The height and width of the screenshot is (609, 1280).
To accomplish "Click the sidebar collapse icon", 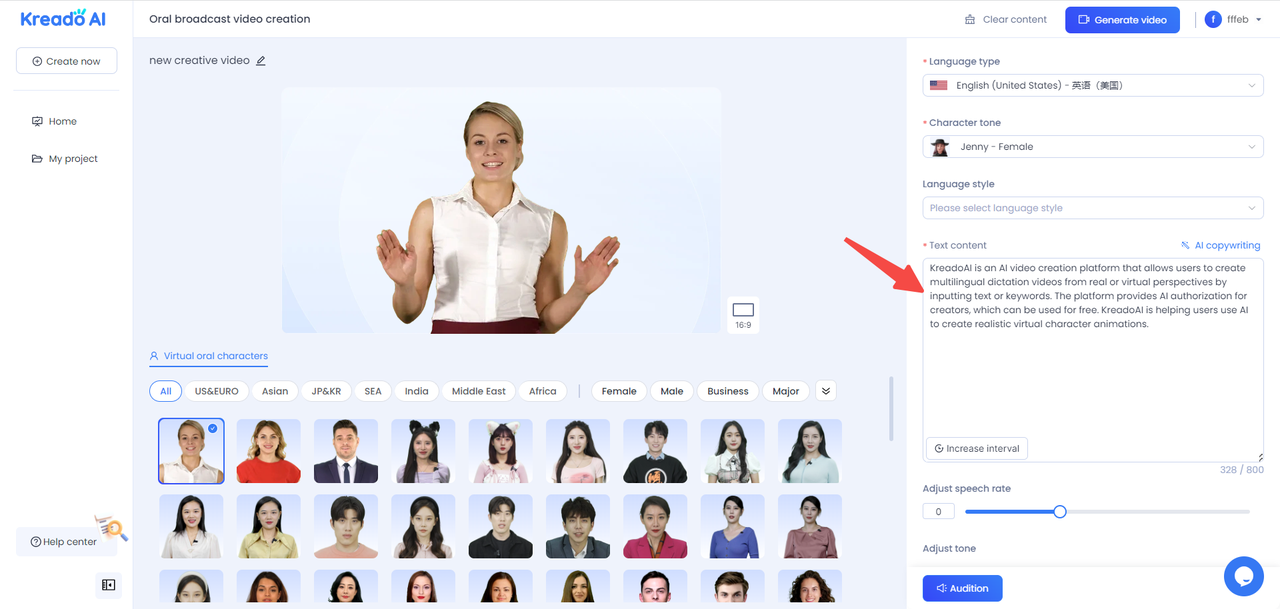I will pyautogui.click(x=108, y=585).
